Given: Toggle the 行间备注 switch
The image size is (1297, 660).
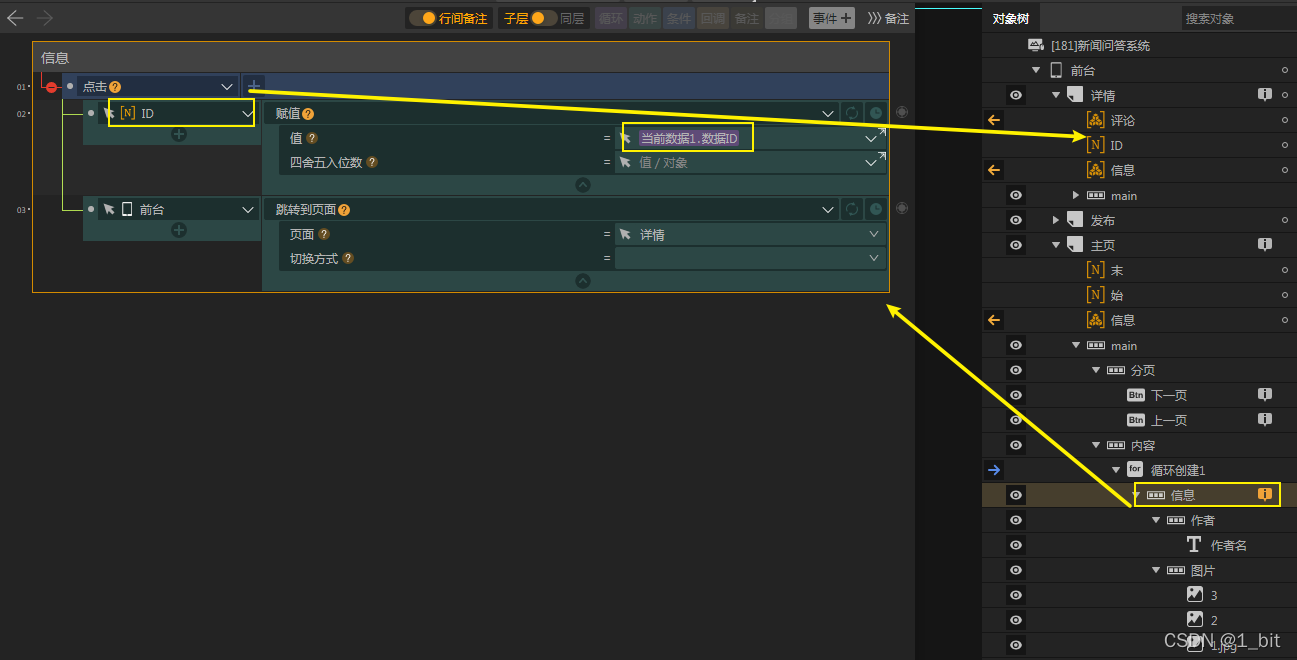Looking at the screenshot, I should [423, 18].
